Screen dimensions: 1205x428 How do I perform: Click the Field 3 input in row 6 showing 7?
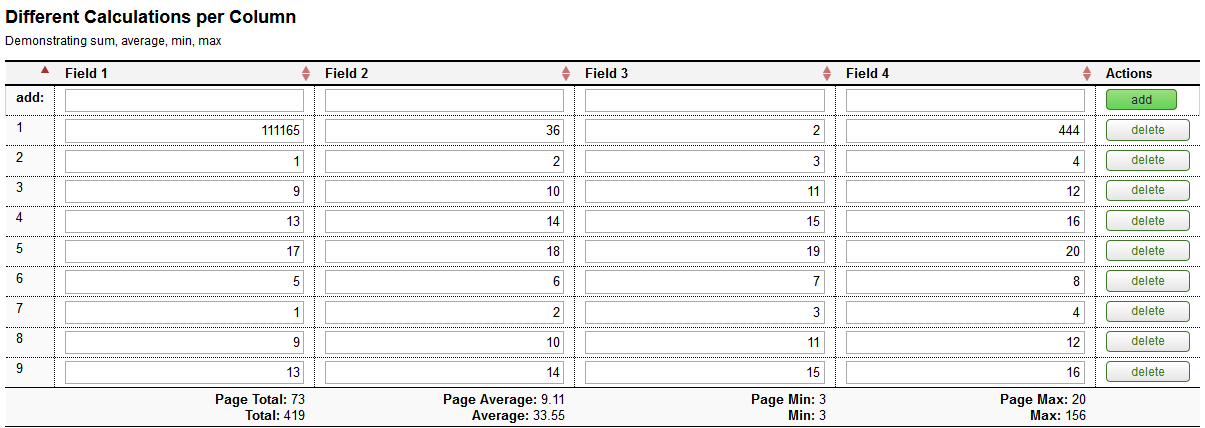click(705, 282)
